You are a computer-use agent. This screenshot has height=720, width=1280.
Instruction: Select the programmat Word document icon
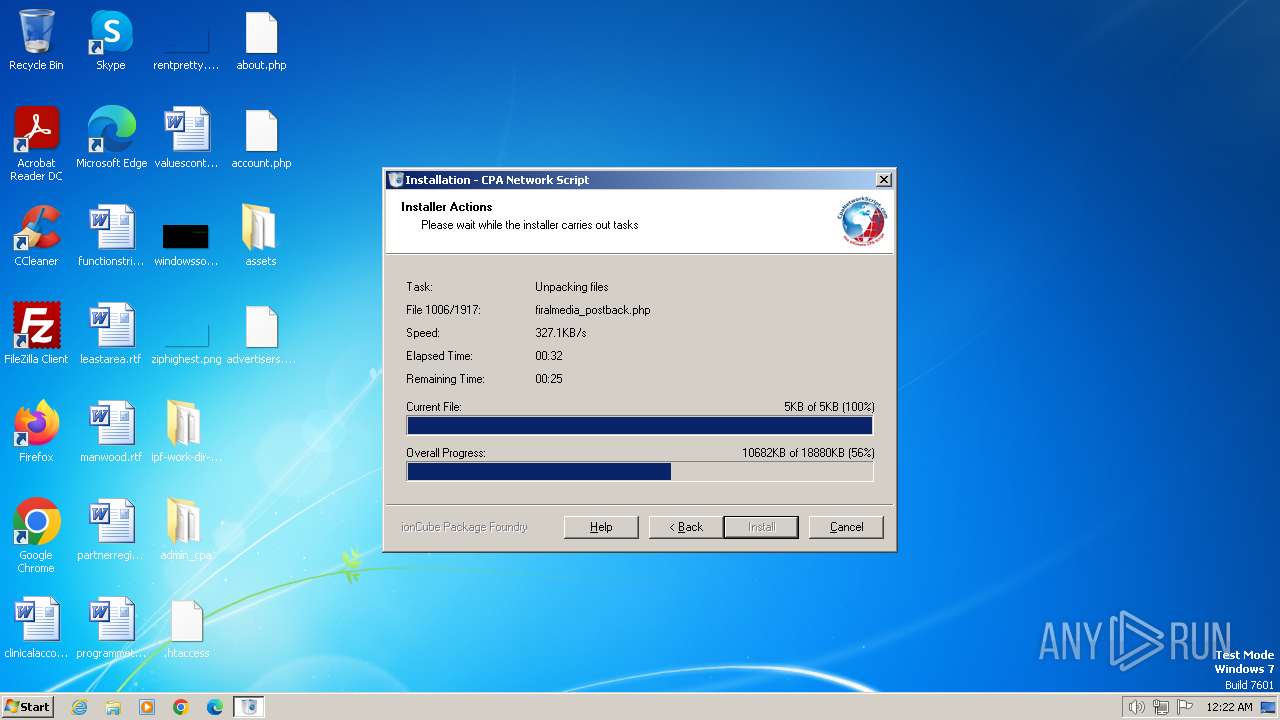point(111,628)
